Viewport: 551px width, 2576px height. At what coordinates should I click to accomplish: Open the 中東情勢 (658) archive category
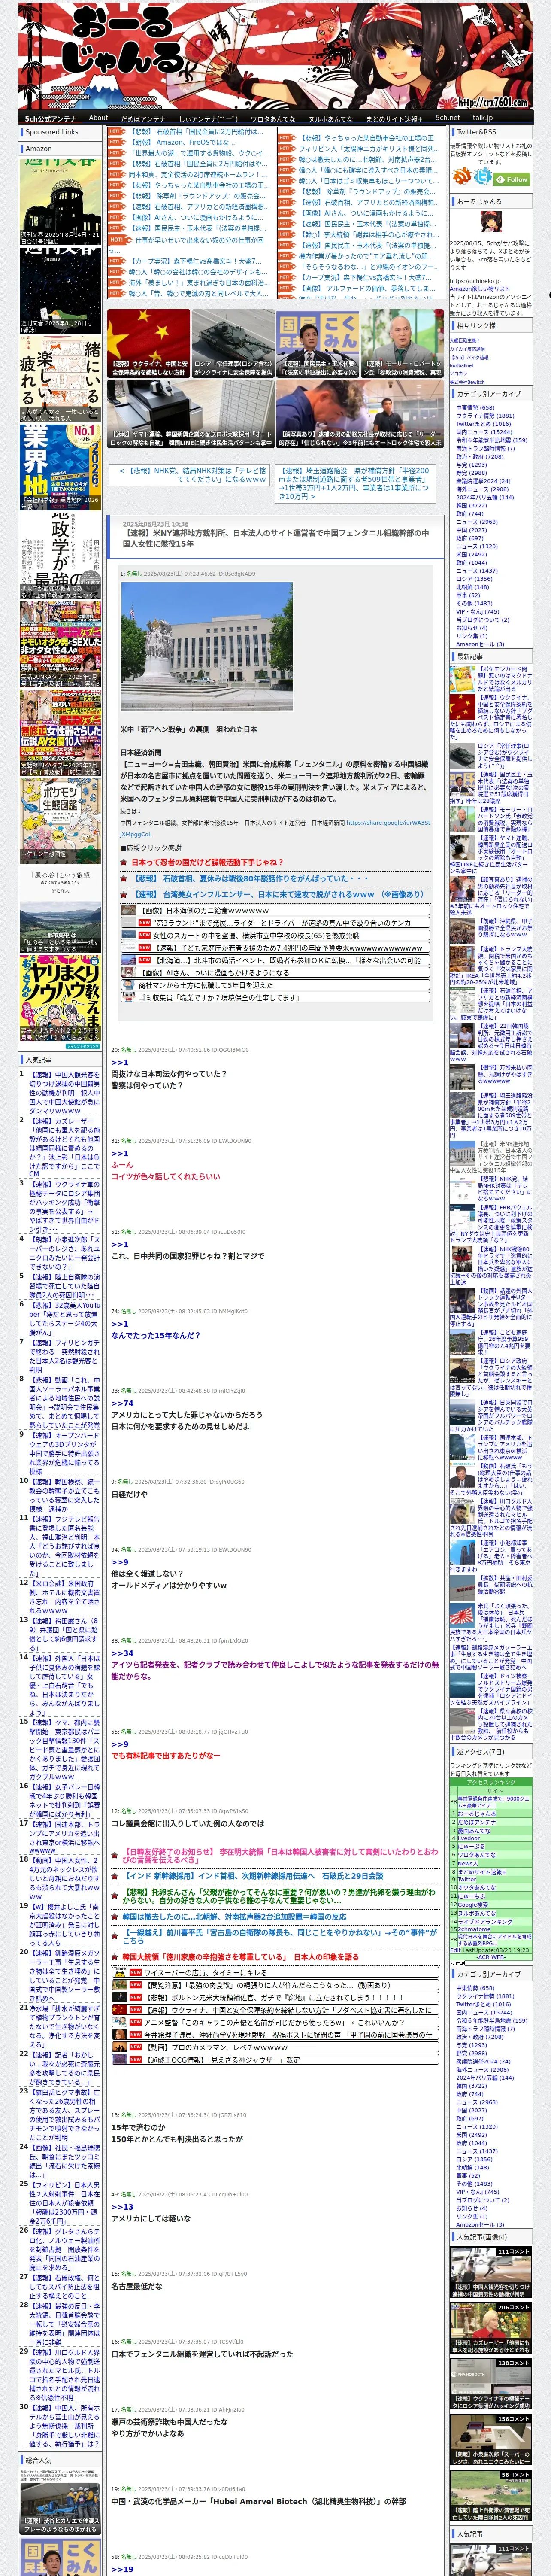475,407
